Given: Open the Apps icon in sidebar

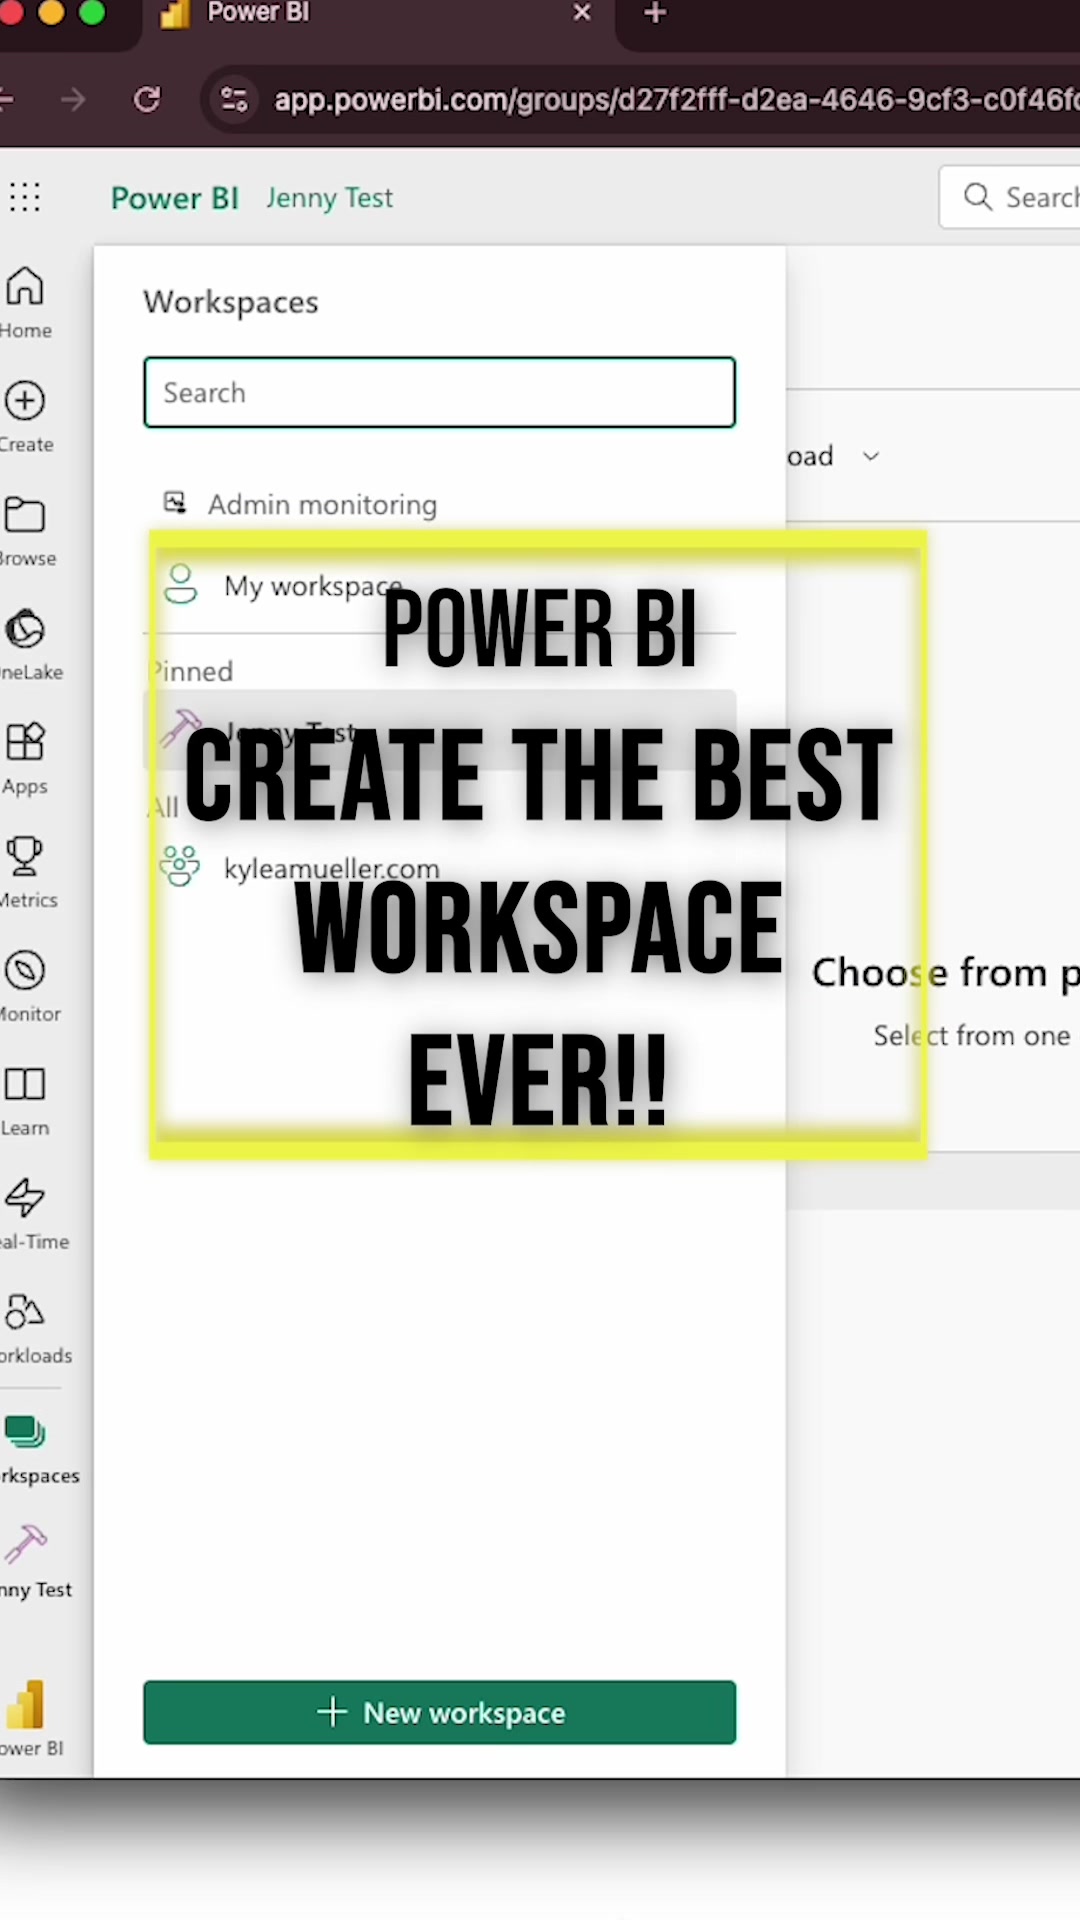Looking at the screenshot, I should click(x=25, y=743).
